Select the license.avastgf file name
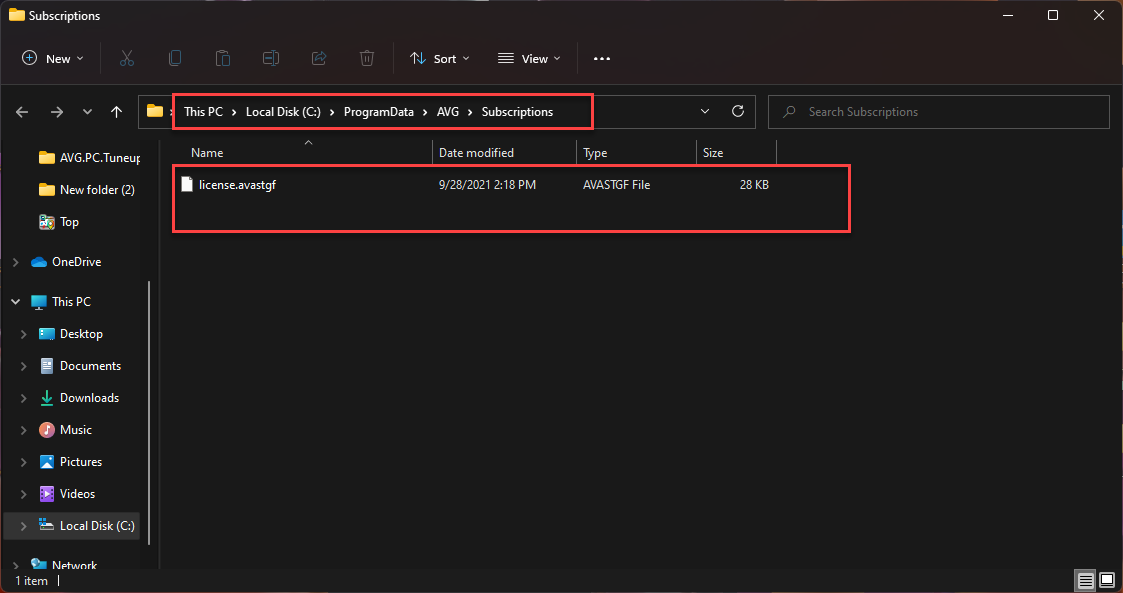The image size is (1123, 593). (x=237, y=185)
